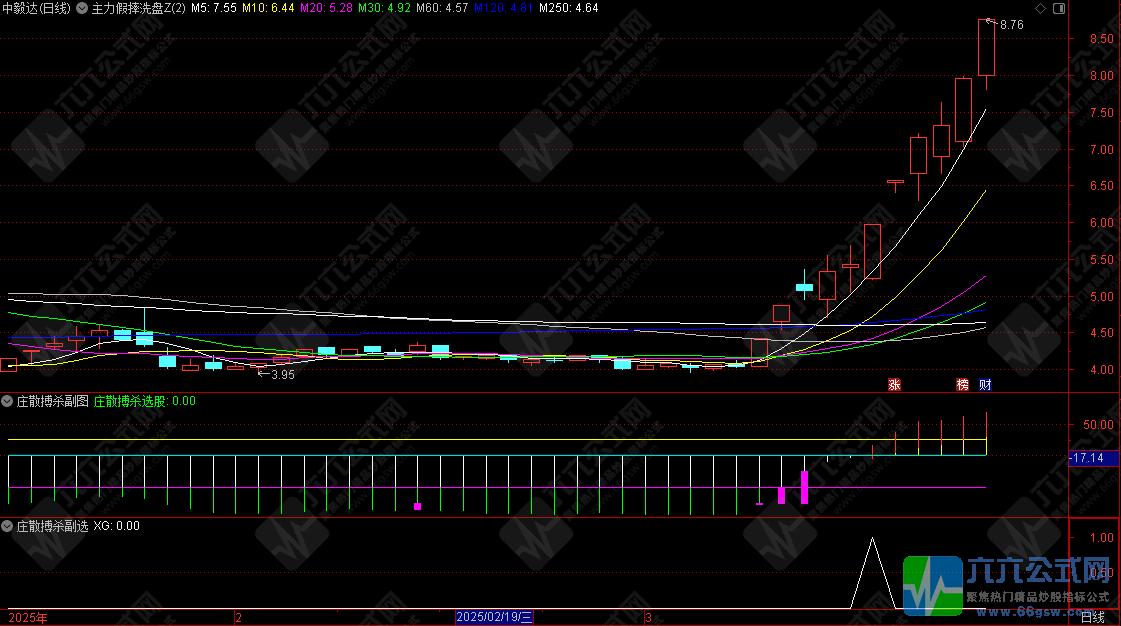1121x626 pixels.
Task: Click the 六六公式网 logo at bottom right
Action: click(1009, 584)
